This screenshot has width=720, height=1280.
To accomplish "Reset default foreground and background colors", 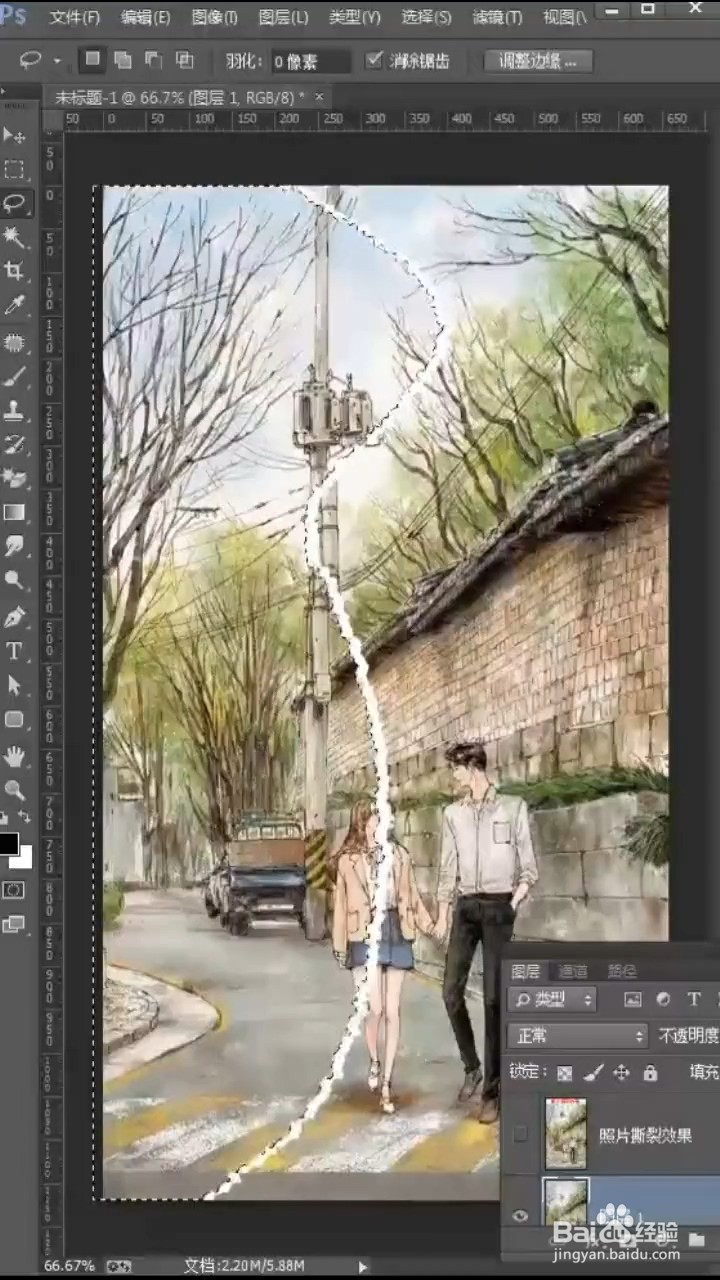I will tap(5, 818).
